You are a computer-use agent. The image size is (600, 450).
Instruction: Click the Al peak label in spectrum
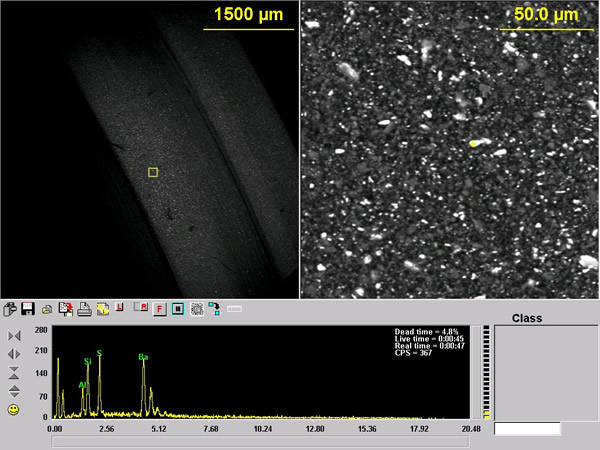click(82, 385)
